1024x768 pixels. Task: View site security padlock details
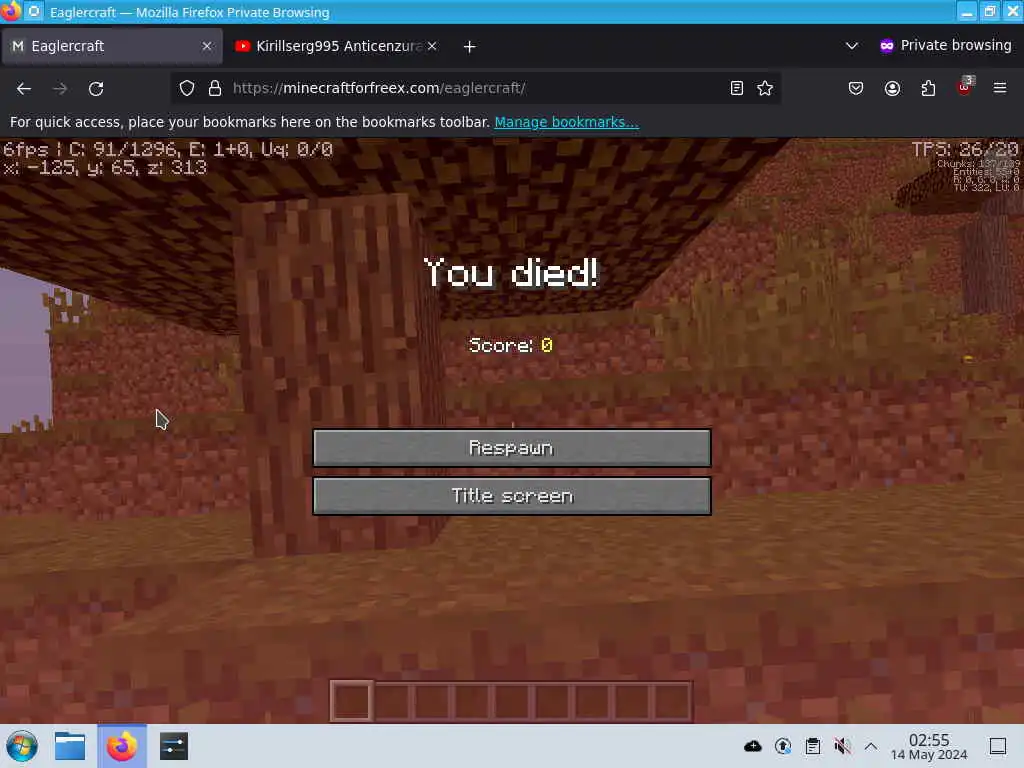[215, 88]
